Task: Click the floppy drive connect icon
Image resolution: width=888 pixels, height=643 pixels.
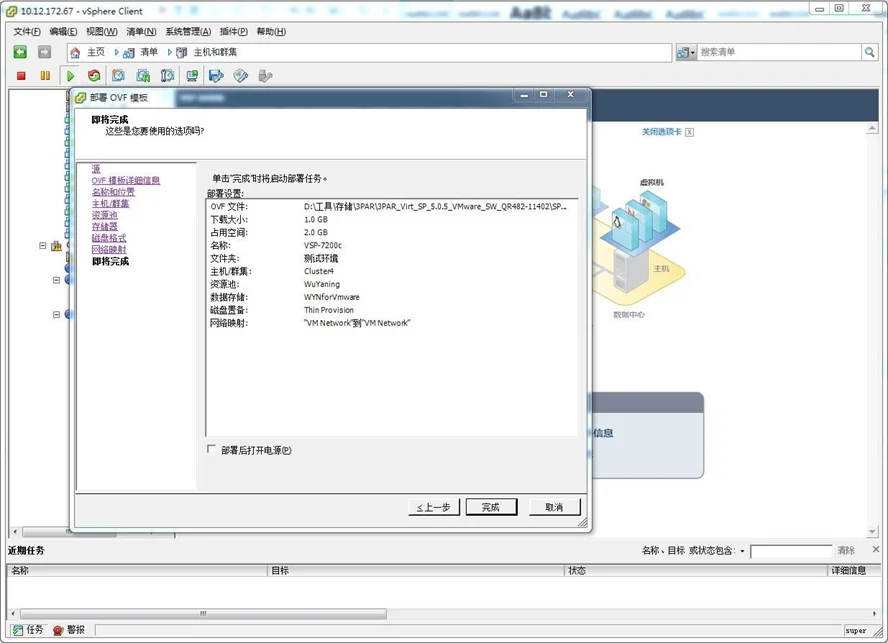Action: pyautogui.click(x=216, y=75)
